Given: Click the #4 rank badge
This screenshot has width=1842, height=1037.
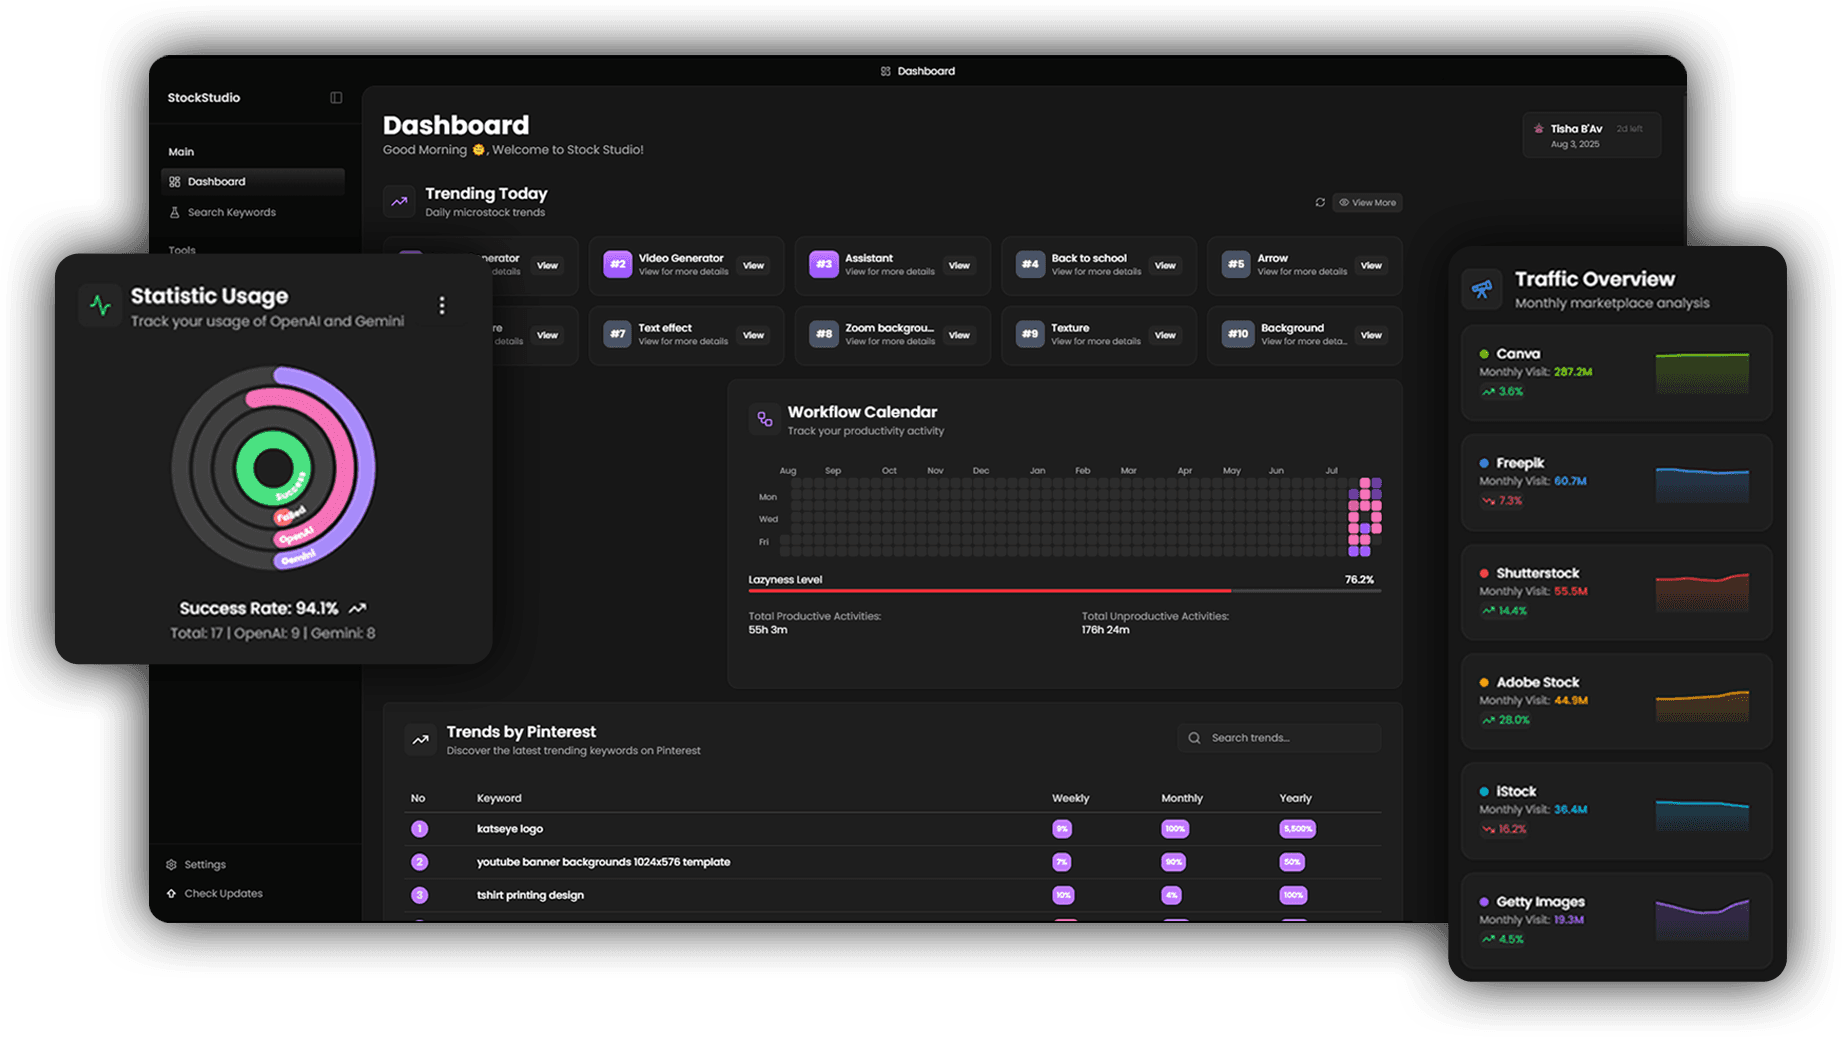Looking at the screenshot, I should tap(1030, 265).
